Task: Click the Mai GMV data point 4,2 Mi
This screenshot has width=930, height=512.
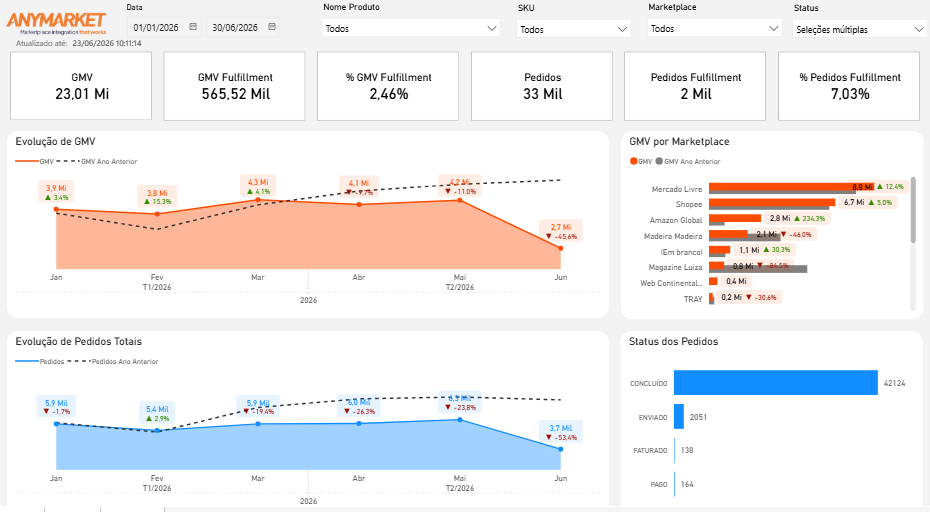Action: tap(460, 201)
